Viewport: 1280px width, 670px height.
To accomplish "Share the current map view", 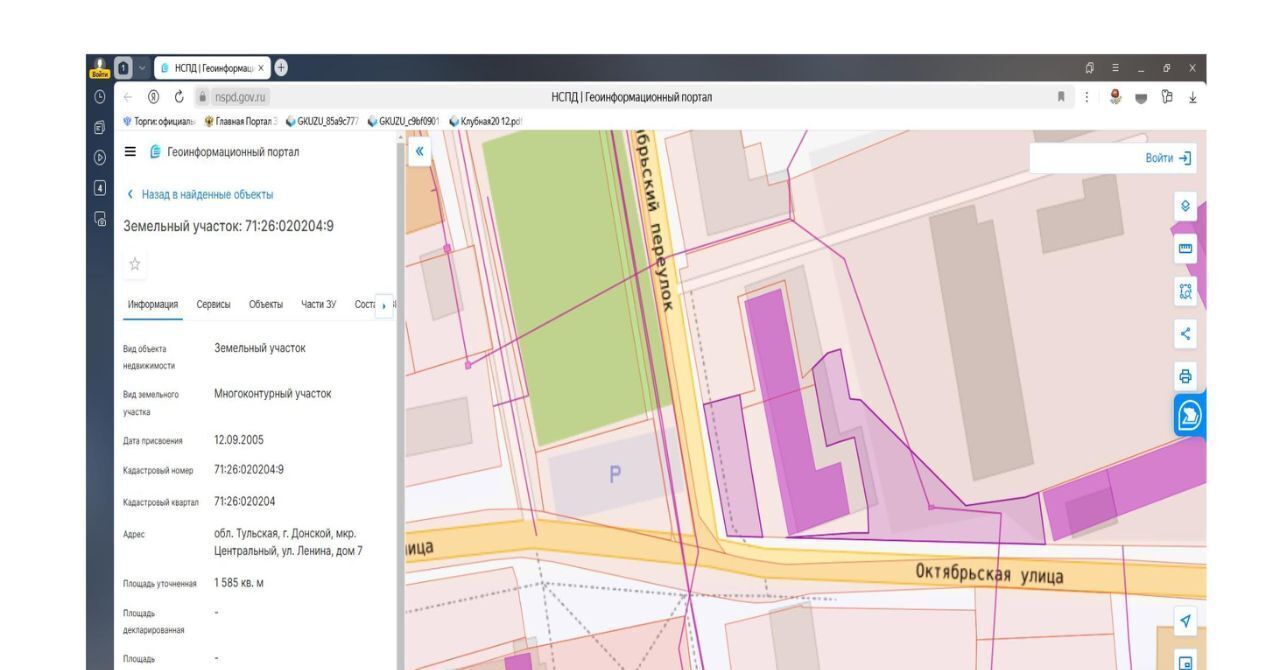I will coord(1185,334).
